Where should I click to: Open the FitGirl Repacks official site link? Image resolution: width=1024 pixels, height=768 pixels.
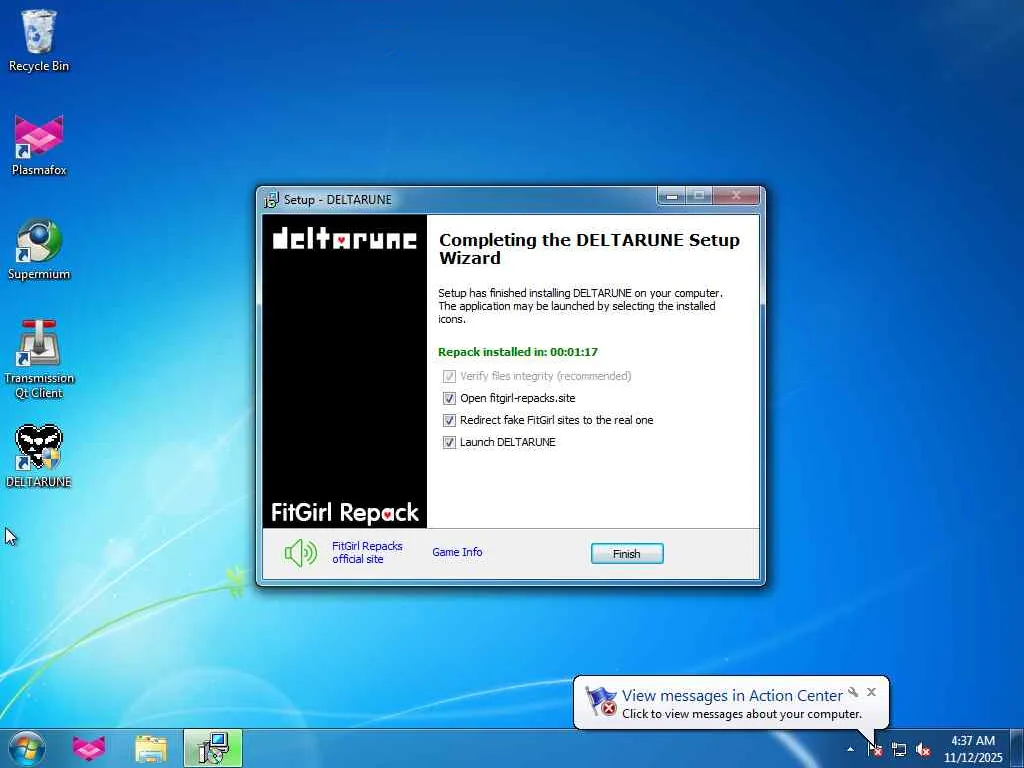pyautogui.click(x=367, y=552)
